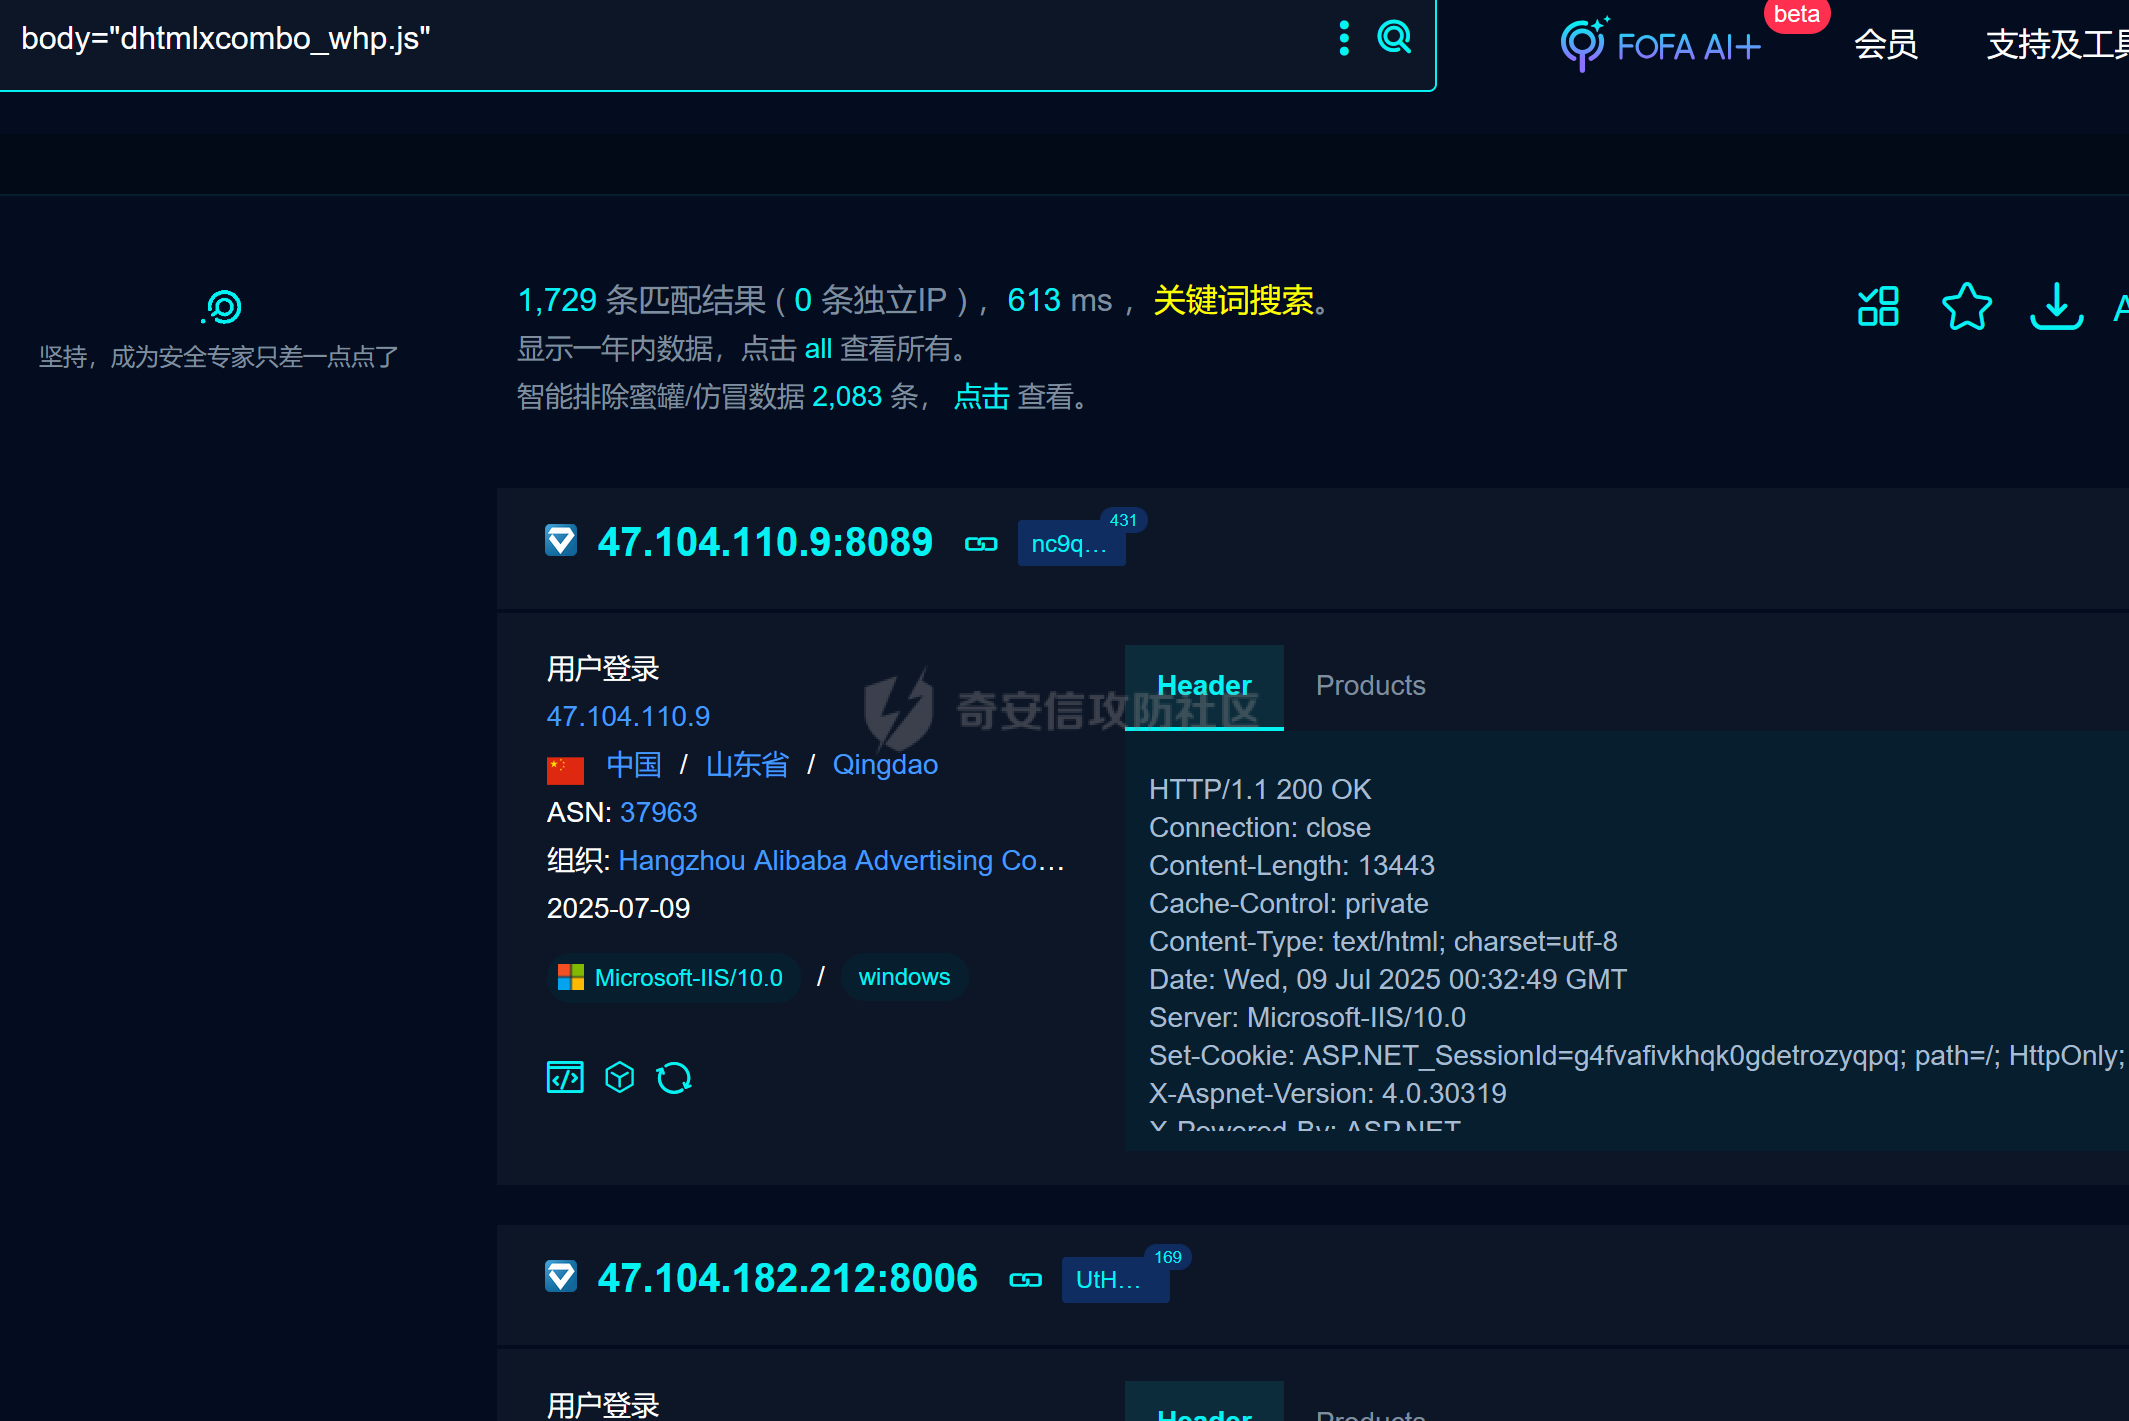
Task: Click the Microsoft logo on IIS tag
Action: click(x=571, y=977)
